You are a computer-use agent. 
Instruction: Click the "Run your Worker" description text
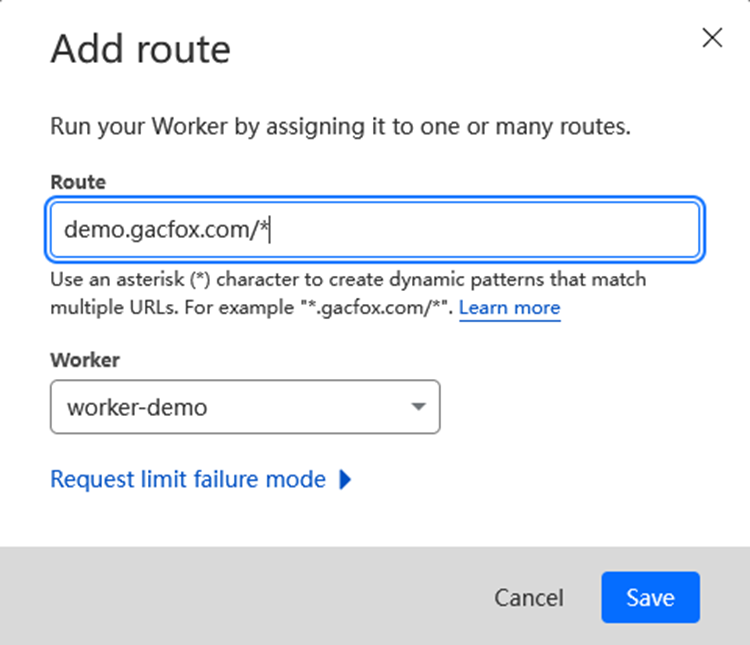(x=340, y=128)
